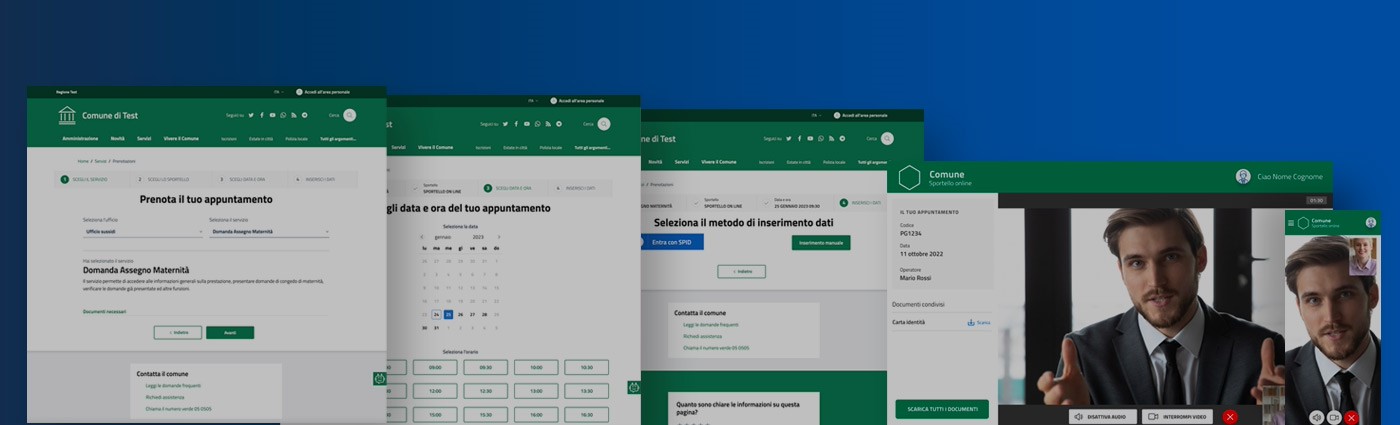Open ITA language dropdown in first window
The image size is (1400, 425).
click(x=279, y=92)
